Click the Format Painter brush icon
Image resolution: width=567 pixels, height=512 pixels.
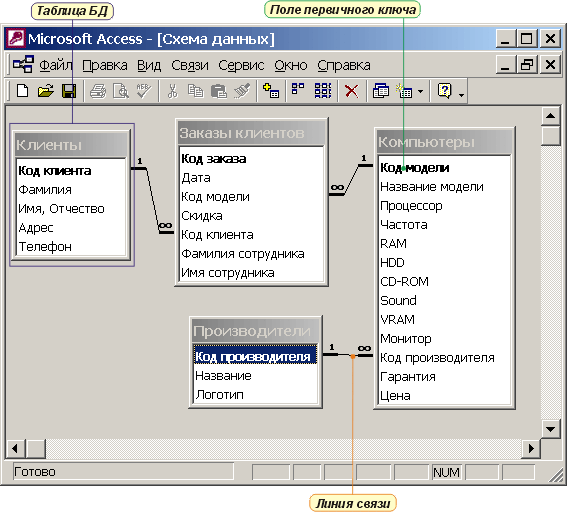click(242, 91)
